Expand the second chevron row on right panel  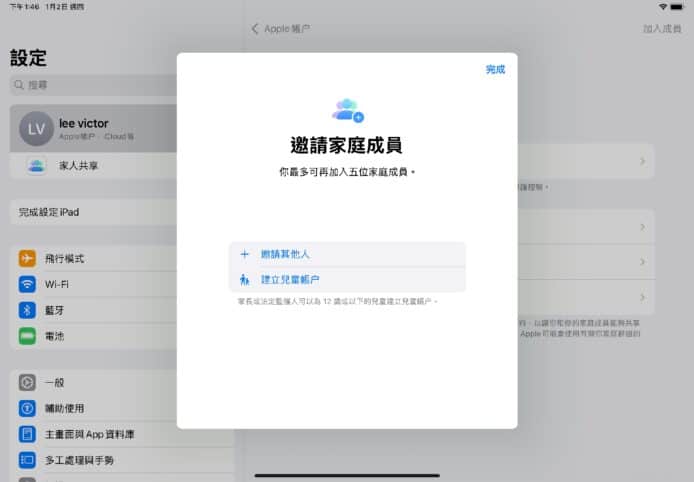point(641,227)
